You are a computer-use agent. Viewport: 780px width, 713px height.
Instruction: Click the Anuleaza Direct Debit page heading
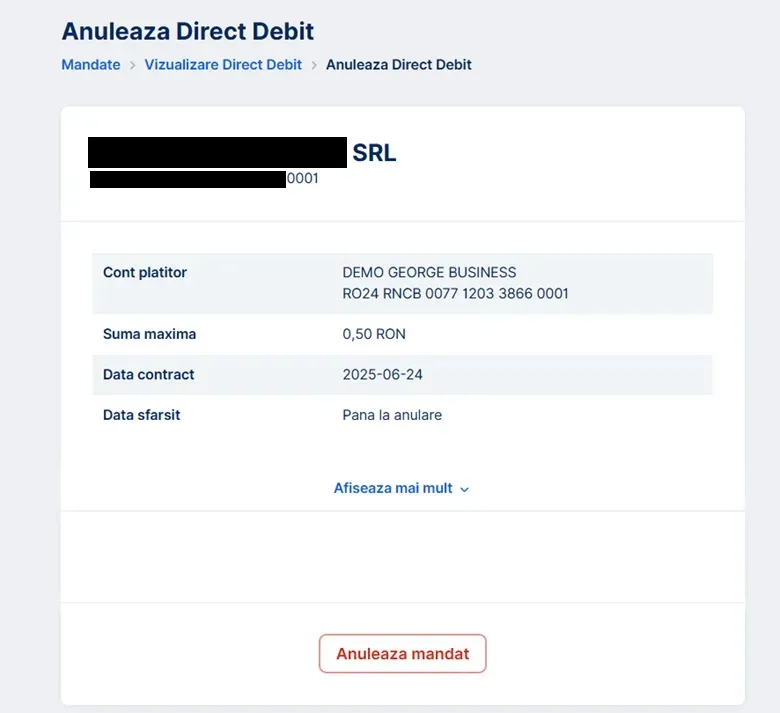click(x=188, y=31)
